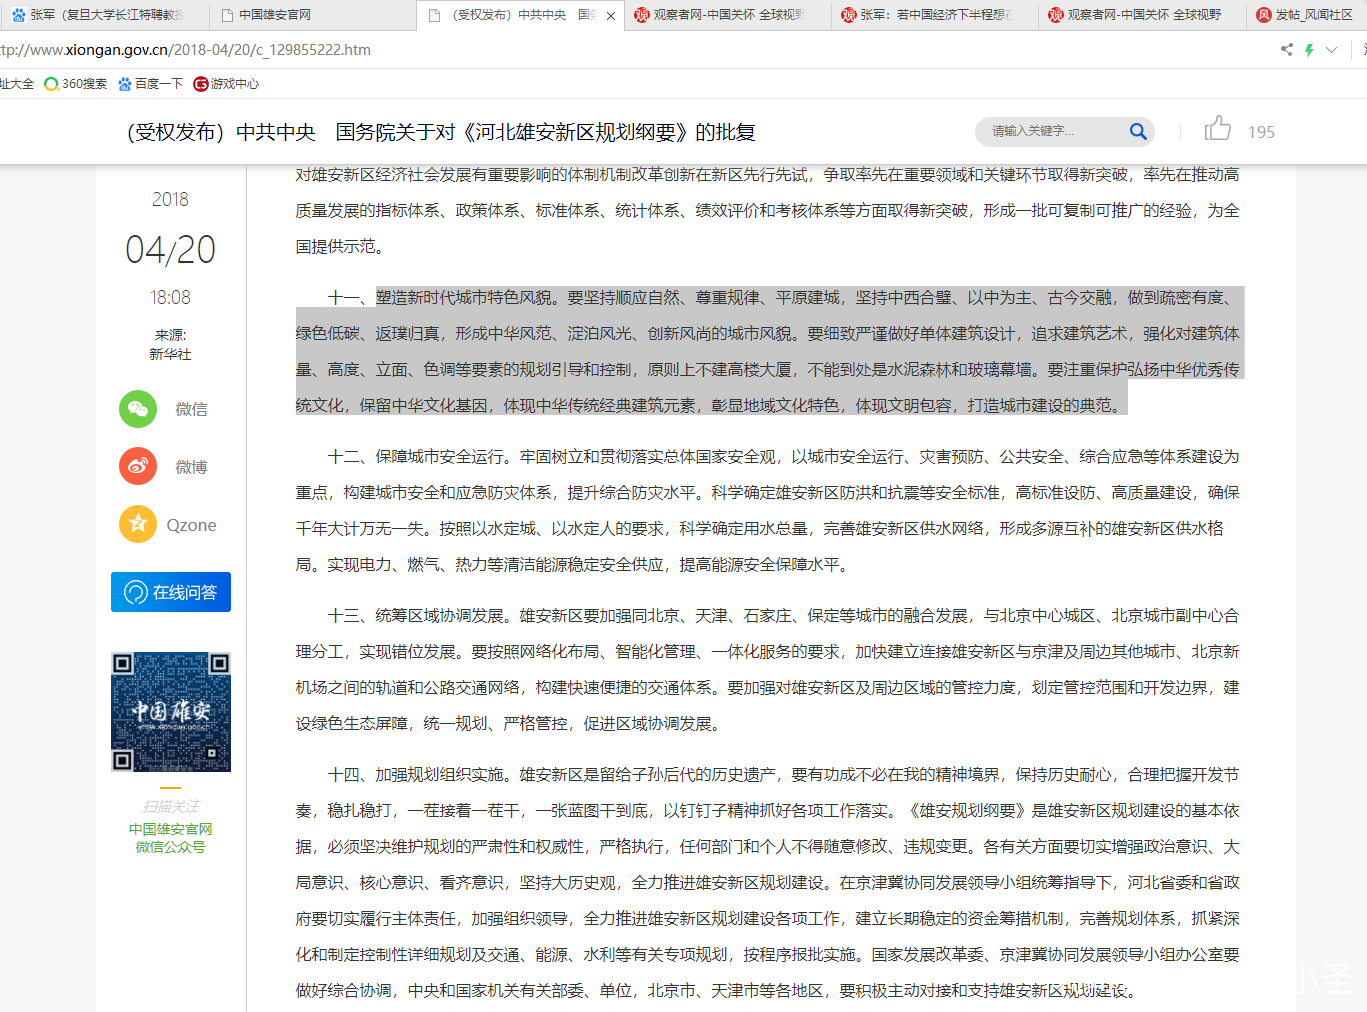Click the green lightning speed-mode icon
This screenshot has height=1012, width=1367.
(x=1309, y=49)
